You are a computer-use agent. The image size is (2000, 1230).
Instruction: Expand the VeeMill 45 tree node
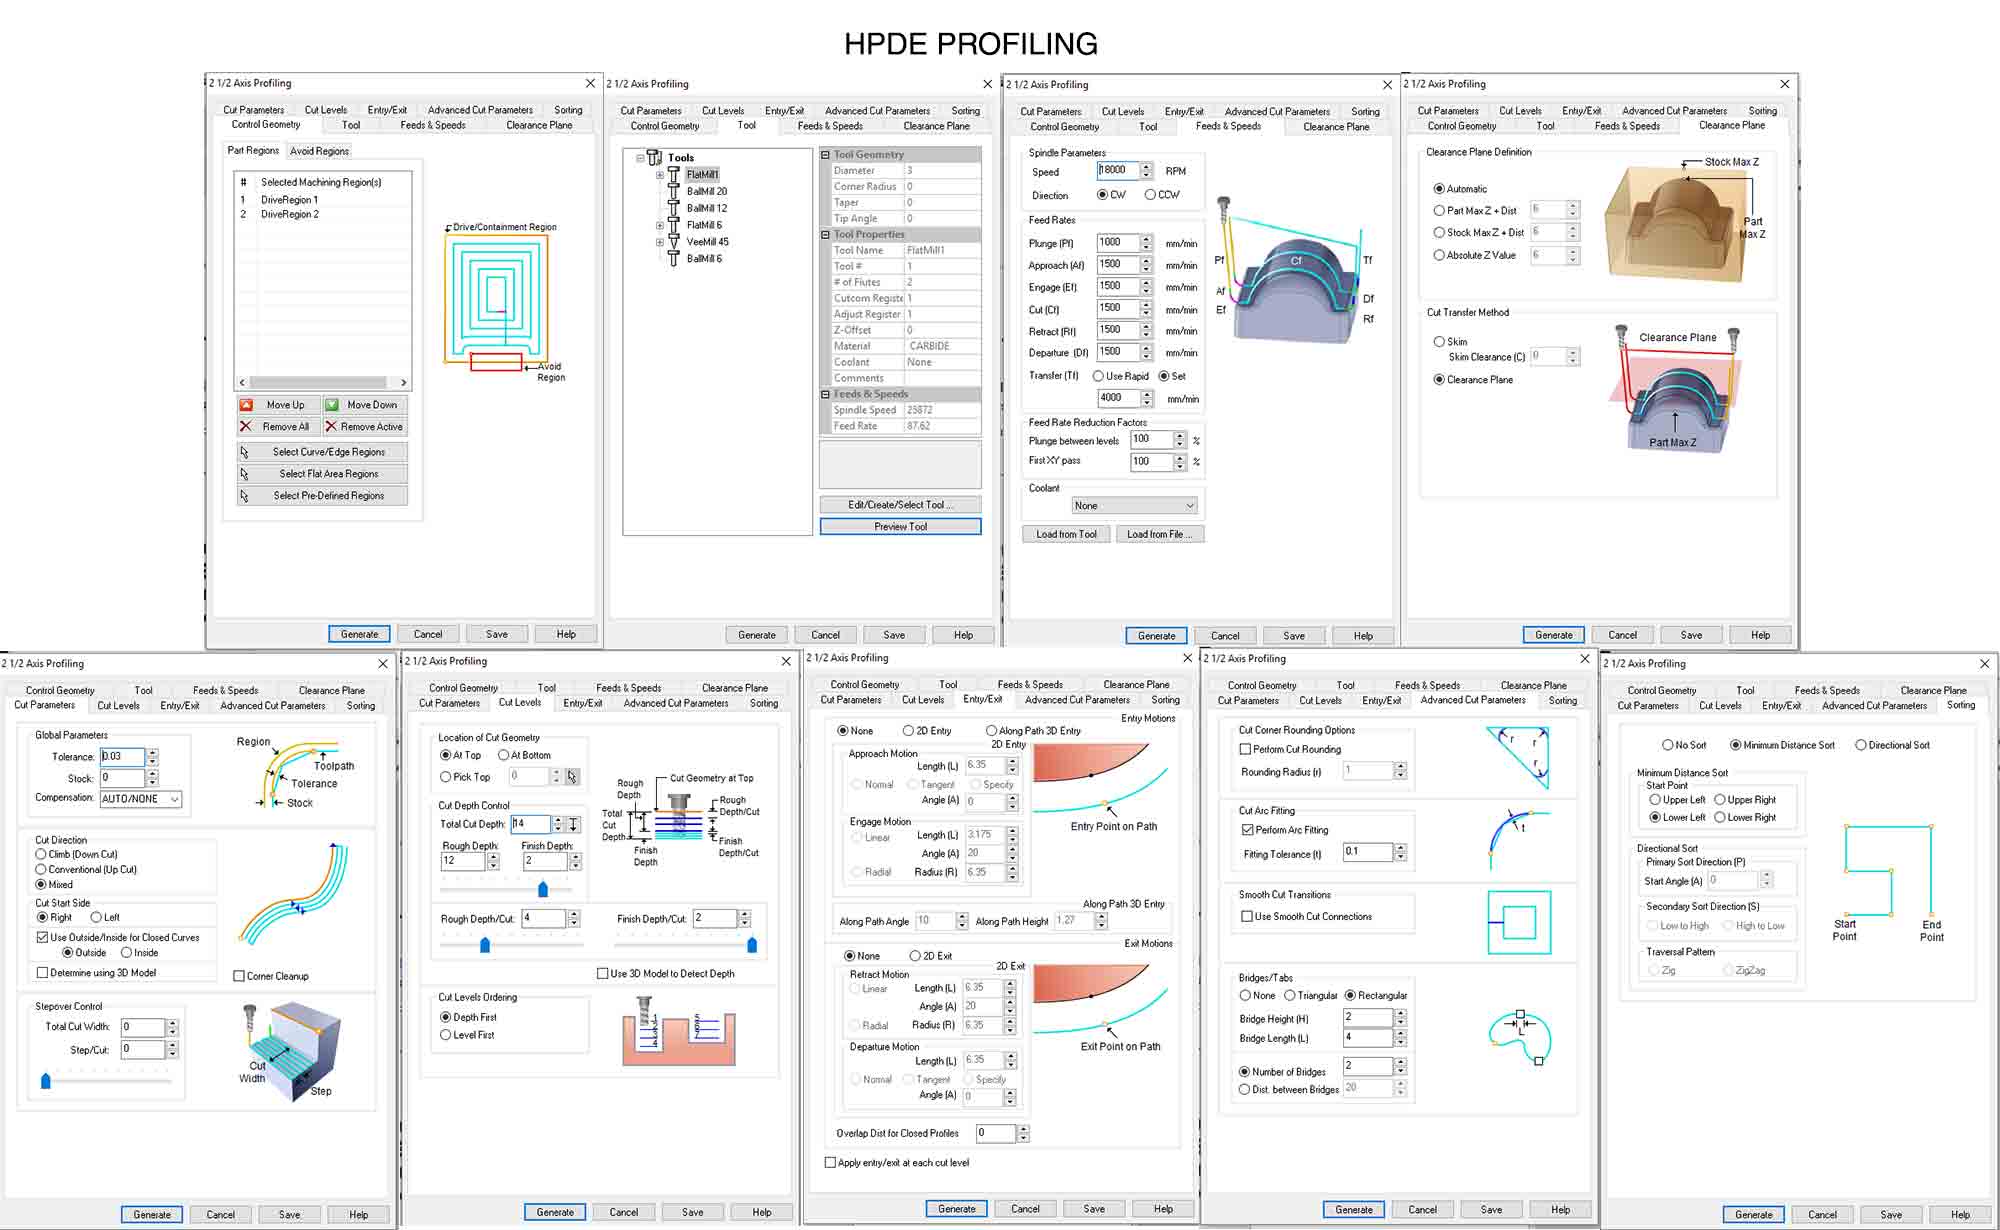coord(660,242)
